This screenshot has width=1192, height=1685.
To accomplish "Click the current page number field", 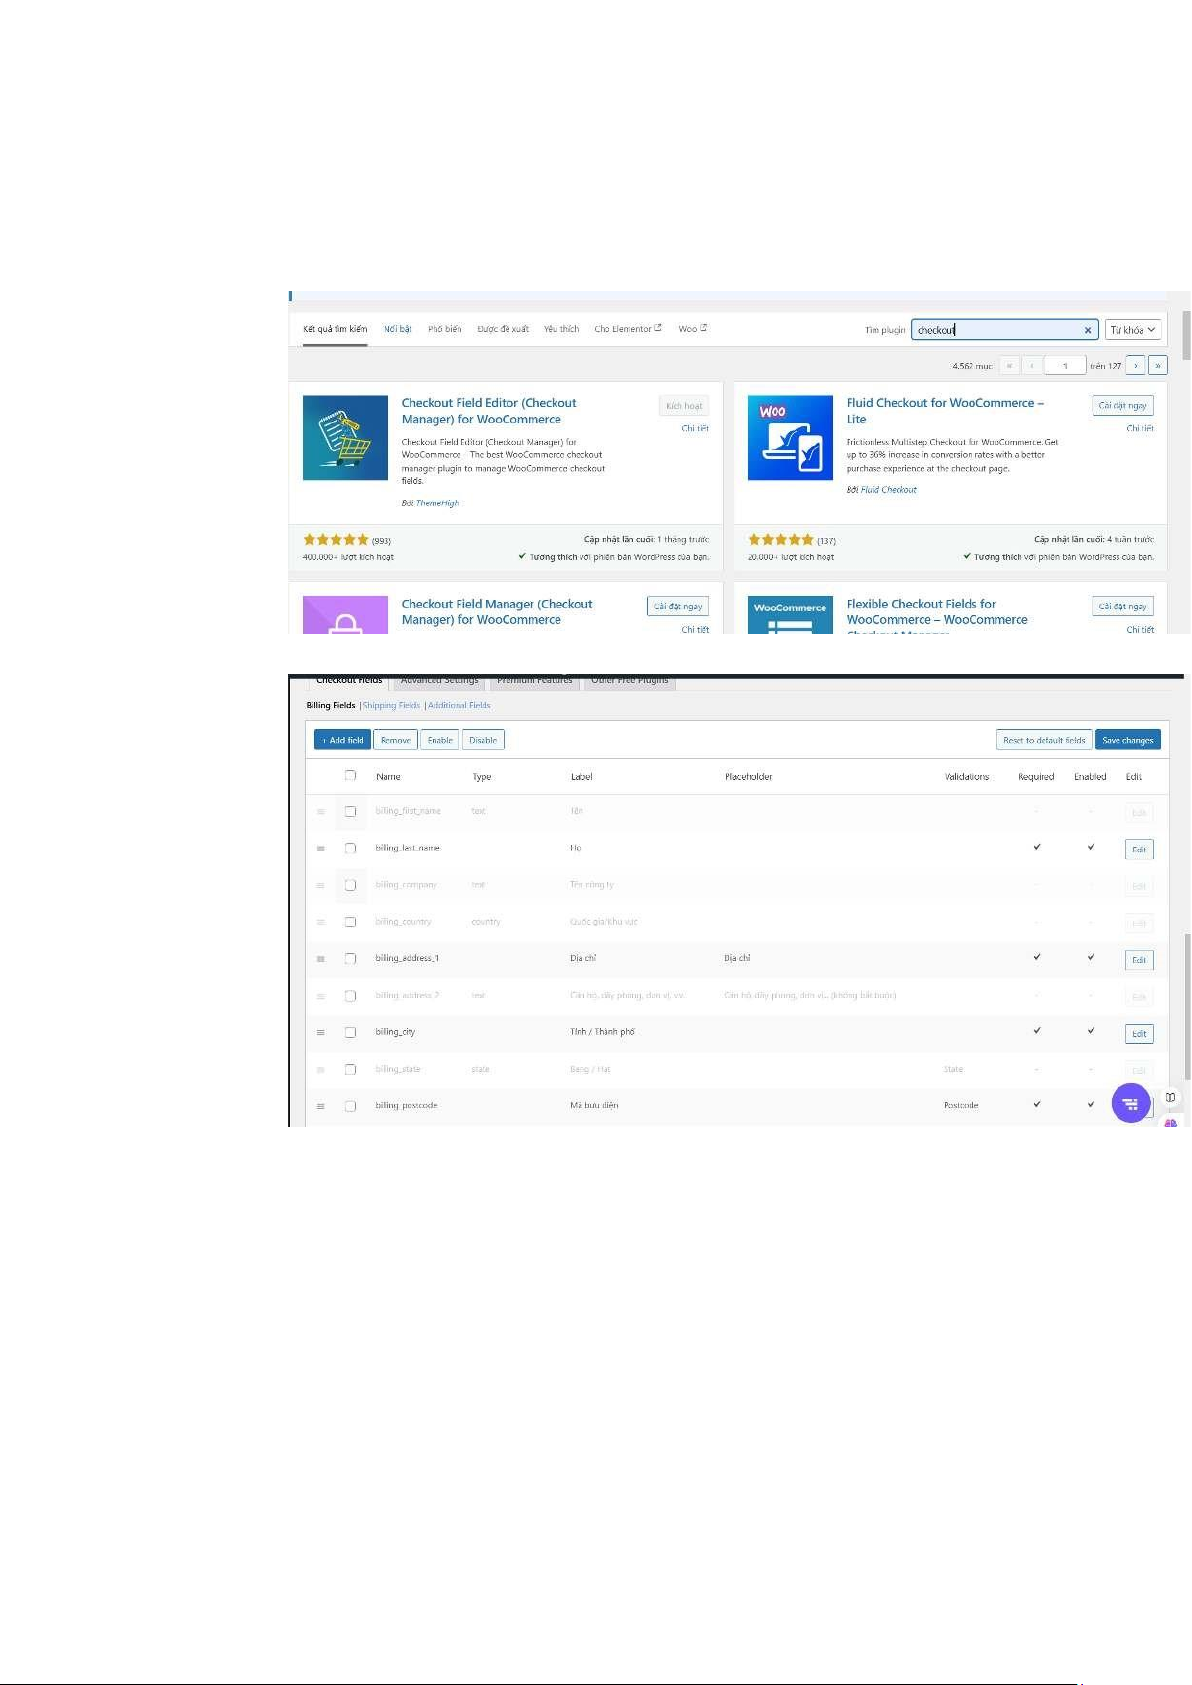I will click(x=1065, y=366).
